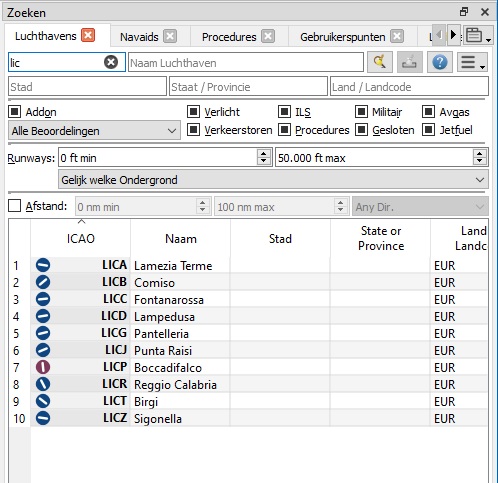The image size is (498, 483).
Task: Open the Gelijk welke Ondergrond dropdown
Action: click(x=273, y=180)
